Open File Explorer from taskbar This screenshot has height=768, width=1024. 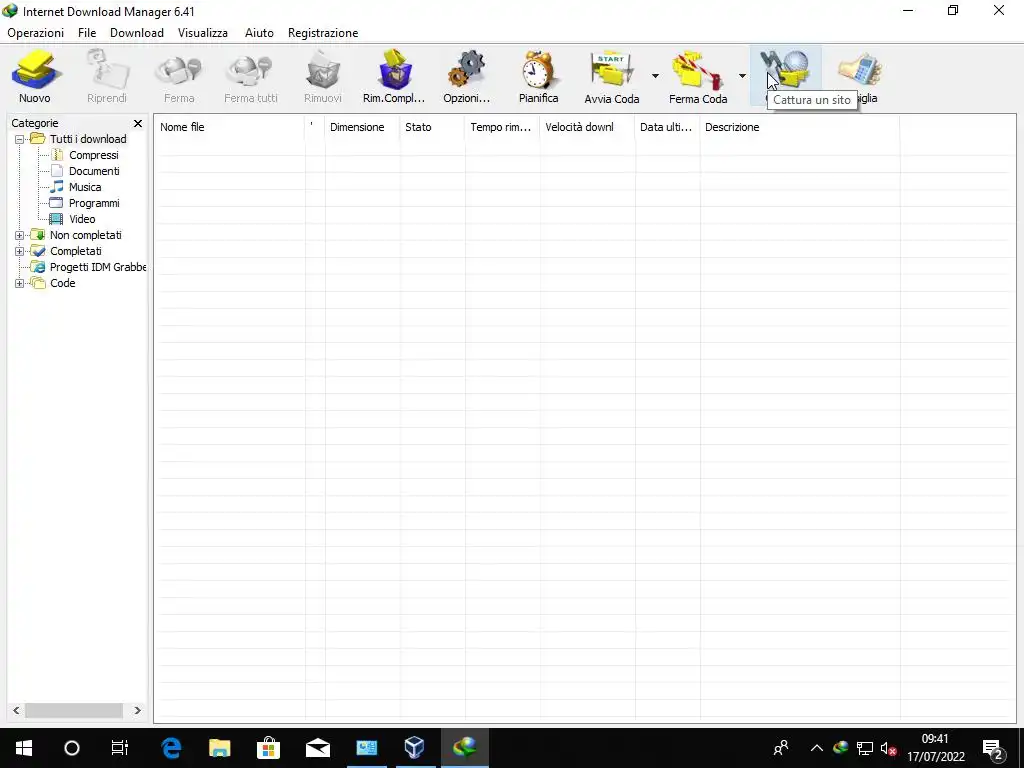[219, 748]
